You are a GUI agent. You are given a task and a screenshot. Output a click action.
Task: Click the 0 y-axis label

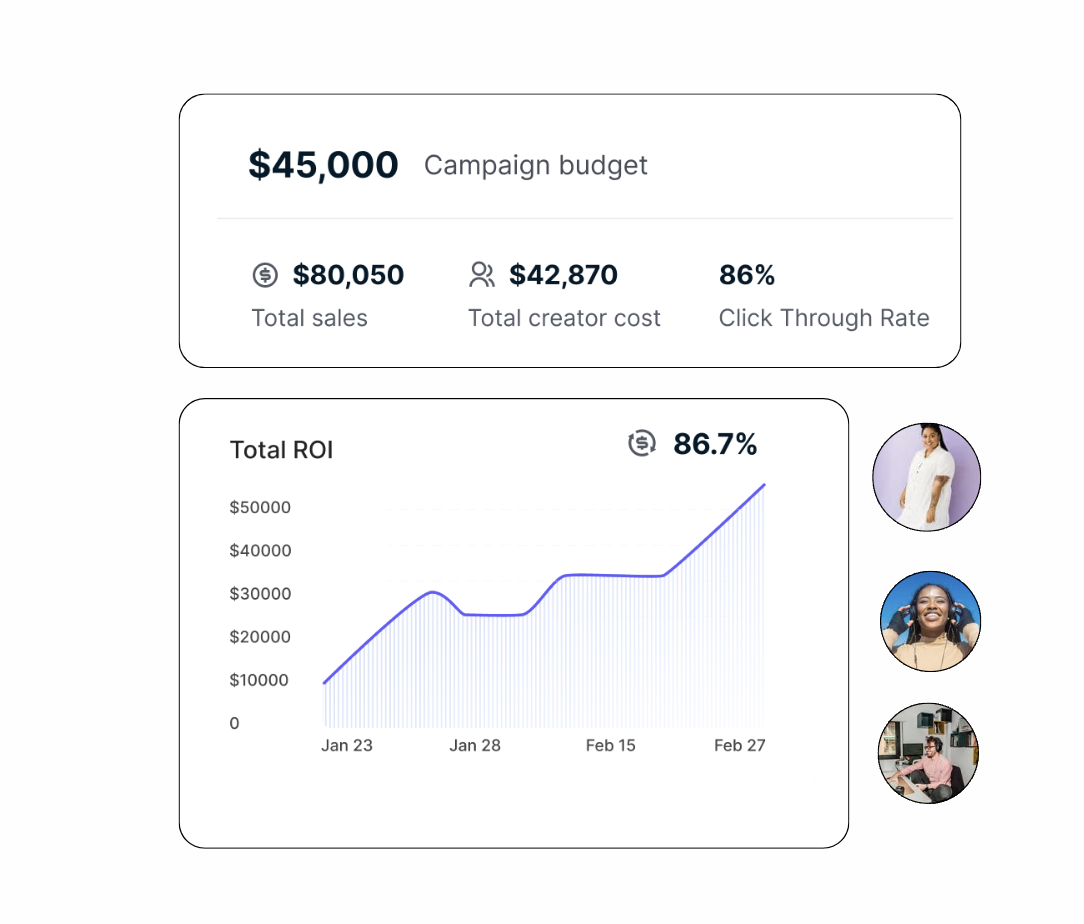point(234,723)
